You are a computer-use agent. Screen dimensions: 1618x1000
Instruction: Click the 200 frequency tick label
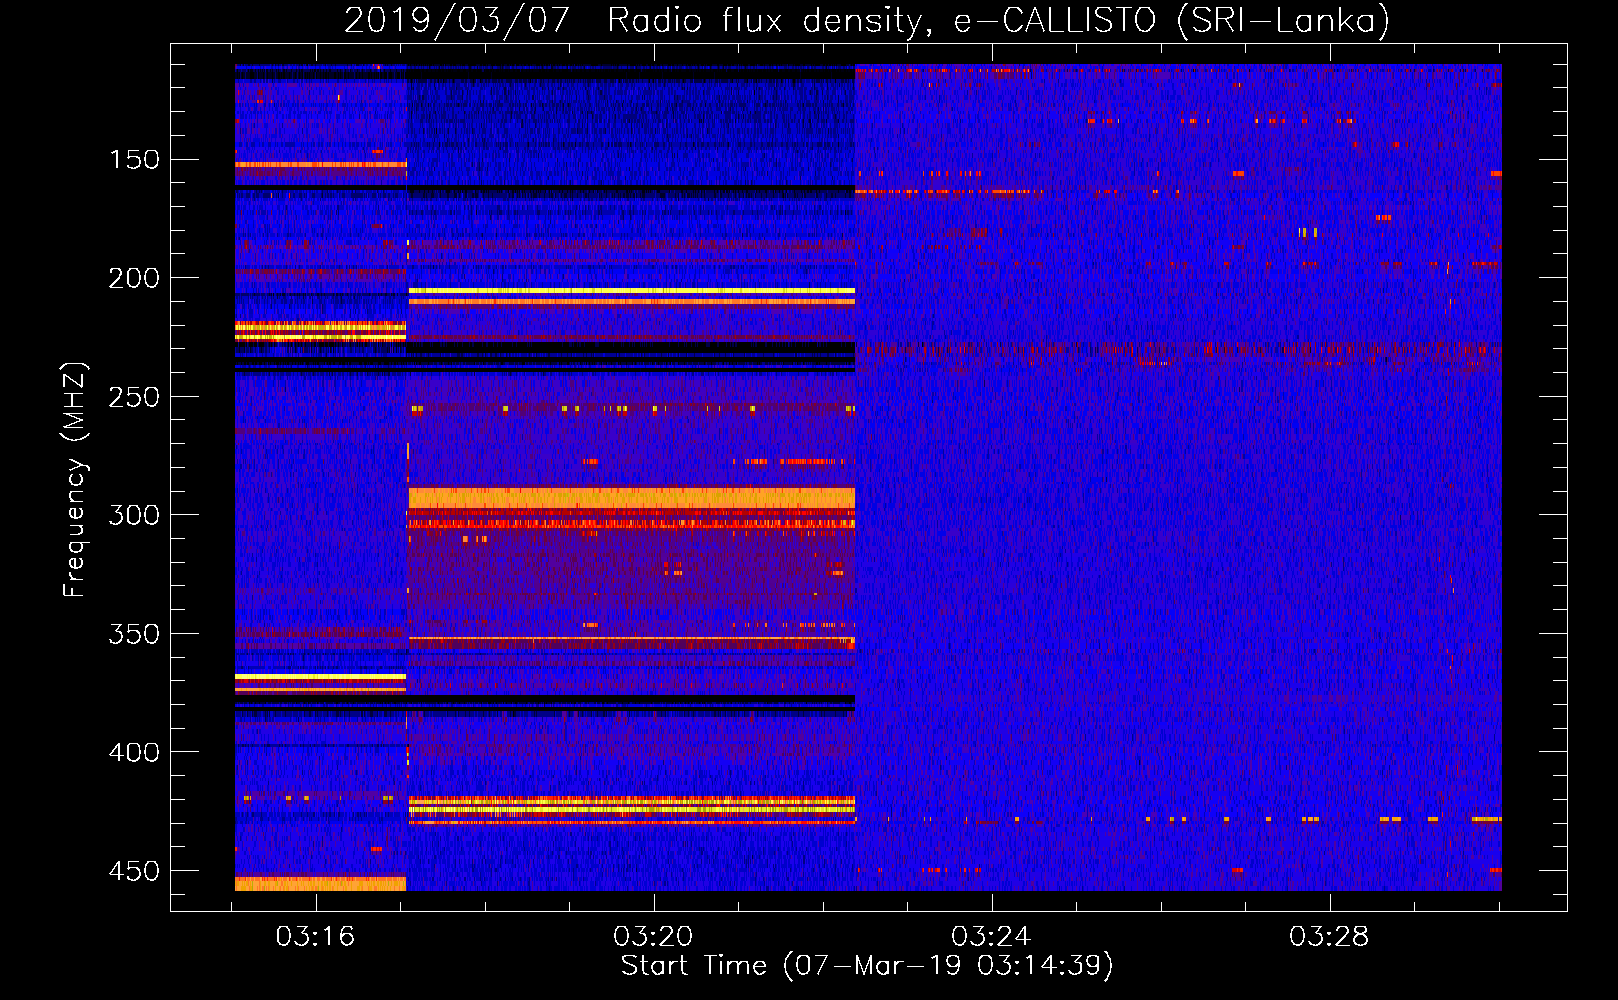click(134, 278)
